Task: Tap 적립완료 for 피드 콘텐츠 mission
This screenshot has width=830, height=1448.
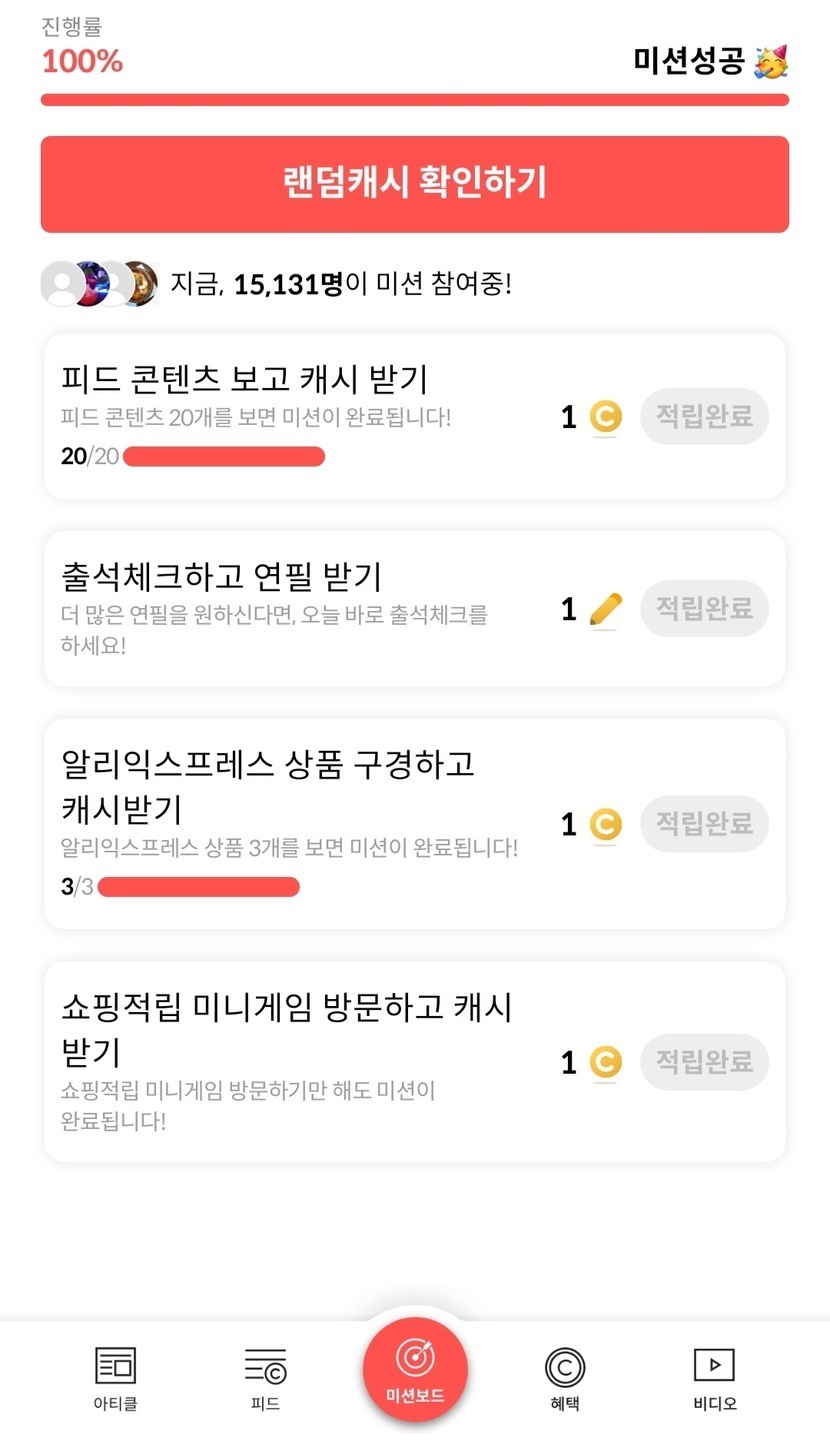Action: 704,416
